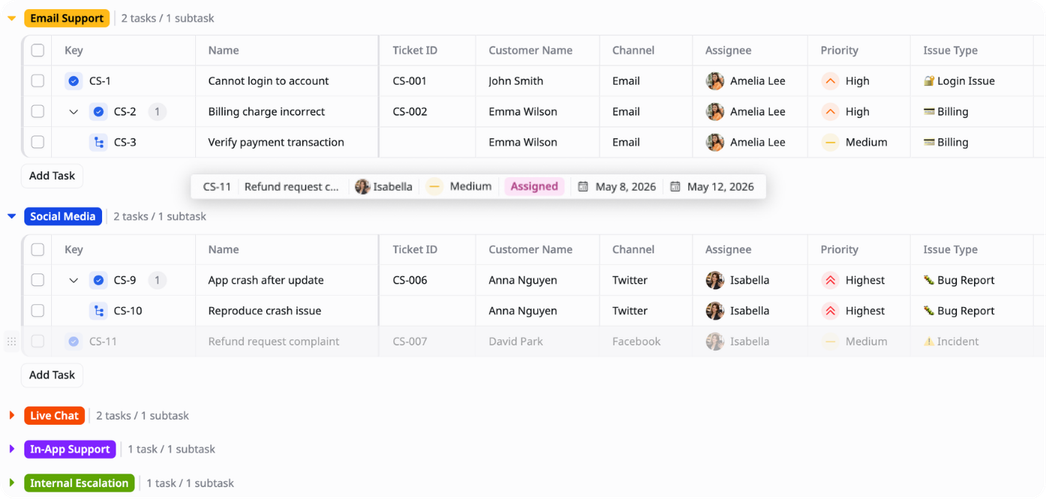The width and height of the screenshot is (1046, 500).
Task: Tick the checkbox for CS-2 row
Action: (38, 112)
